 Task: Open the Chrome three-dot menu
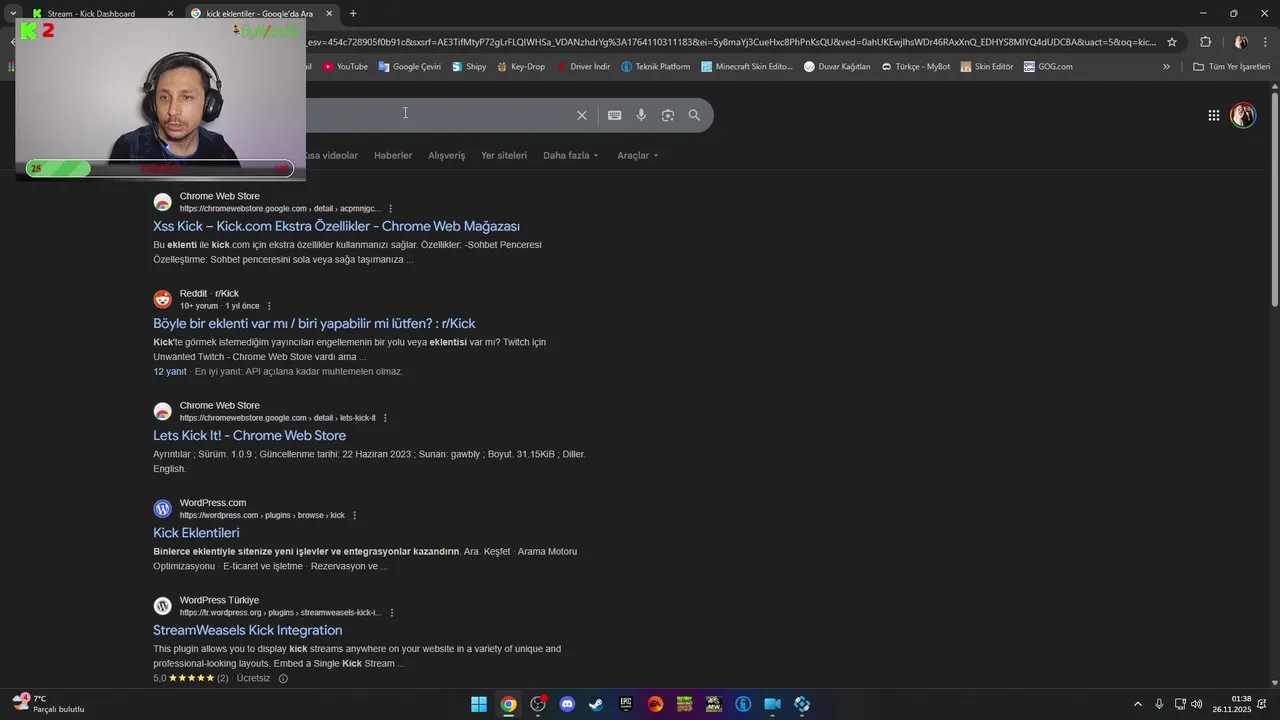[1265, 42]
